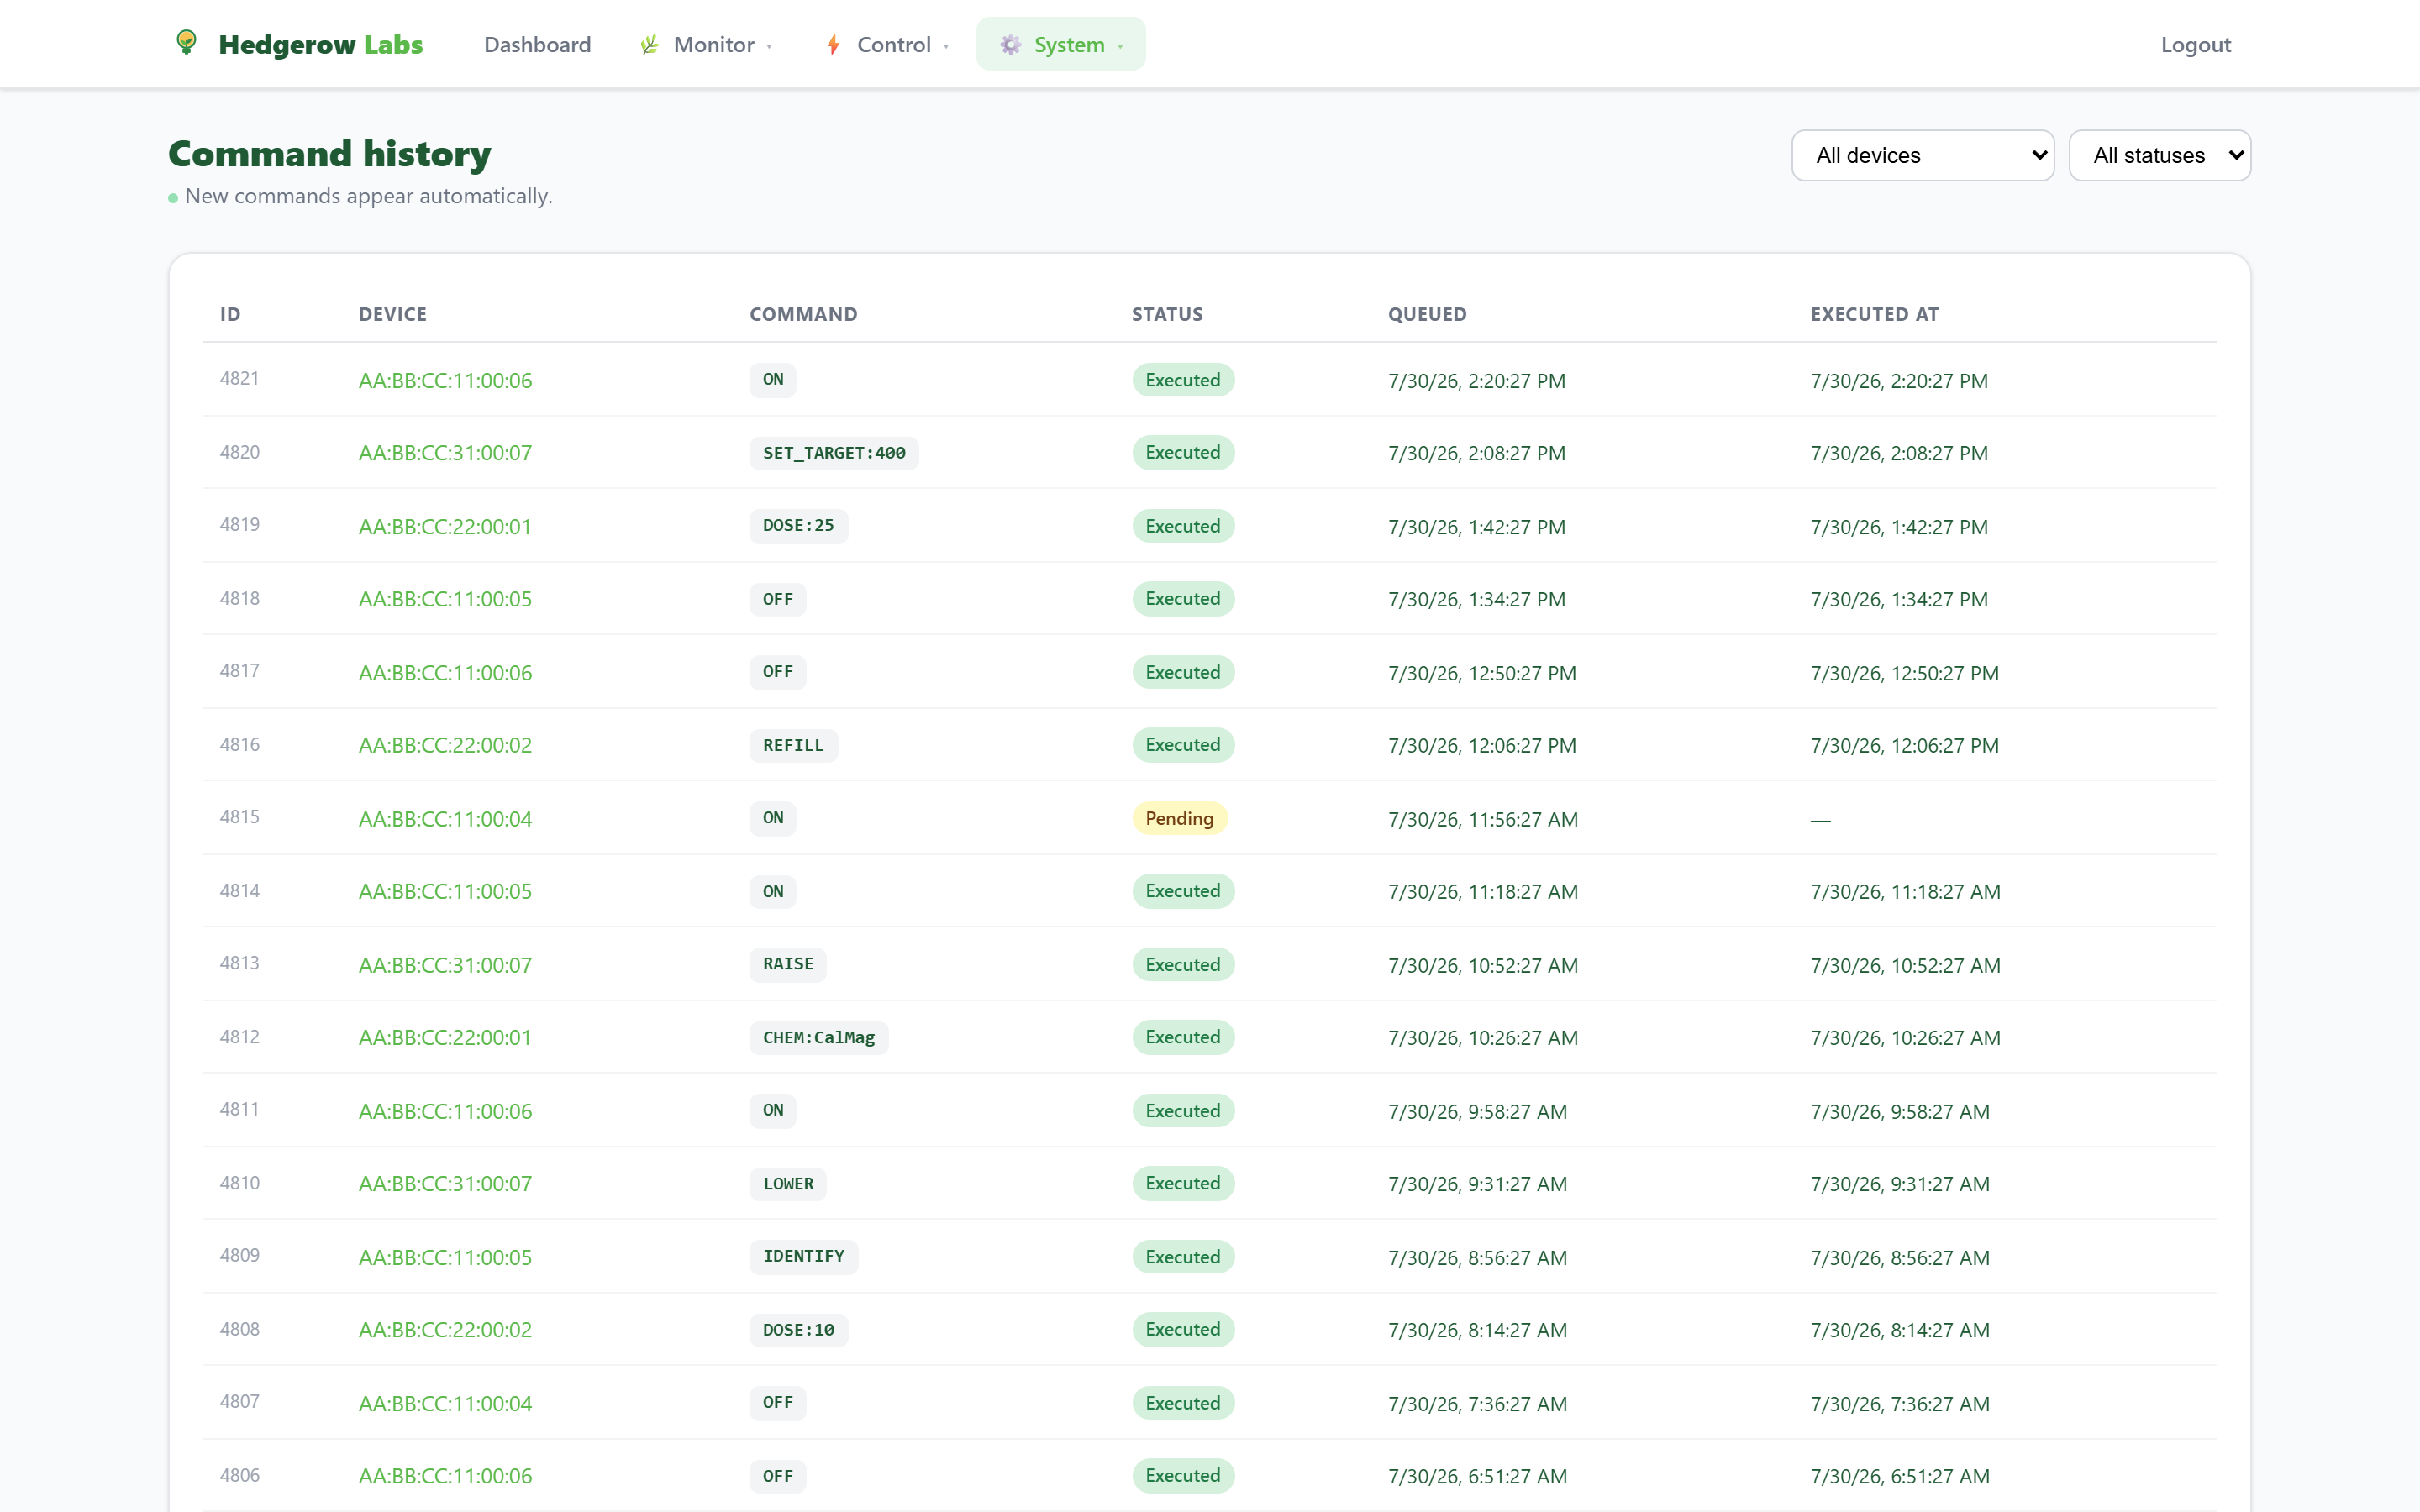Open device AA:BB:CC:22:00:02 in row 4808
The height and width of the screenshot is (1512, 2420).
[445, 1329]
